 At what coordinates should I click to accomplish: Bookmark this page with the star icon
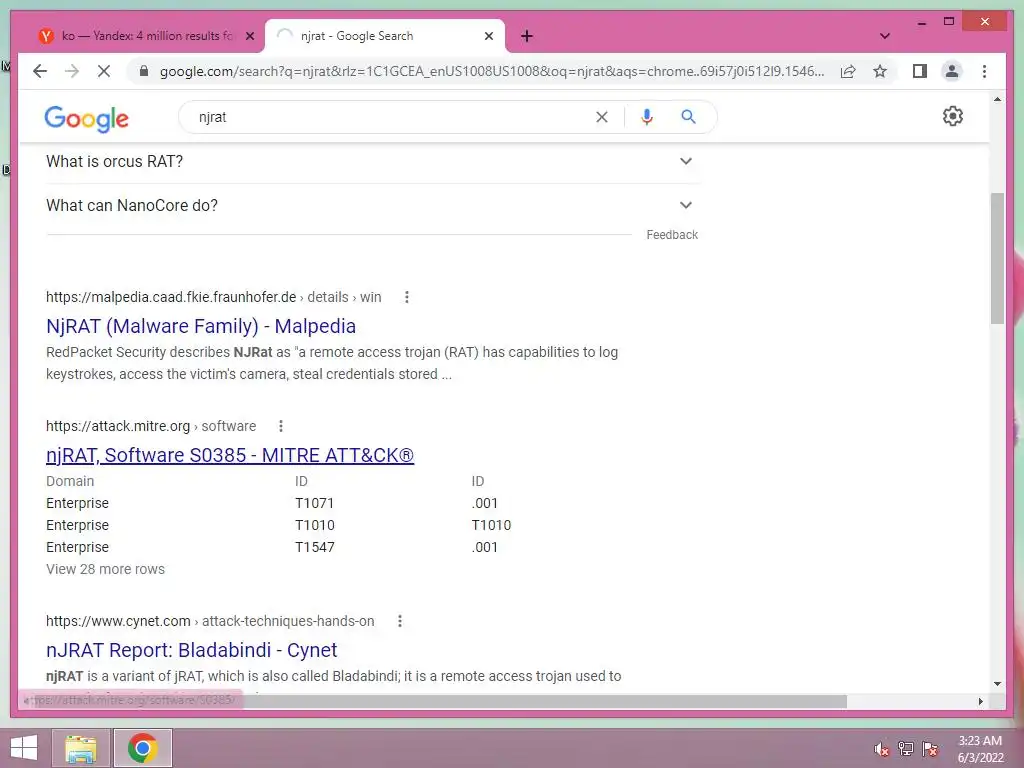tap(880, 71)
